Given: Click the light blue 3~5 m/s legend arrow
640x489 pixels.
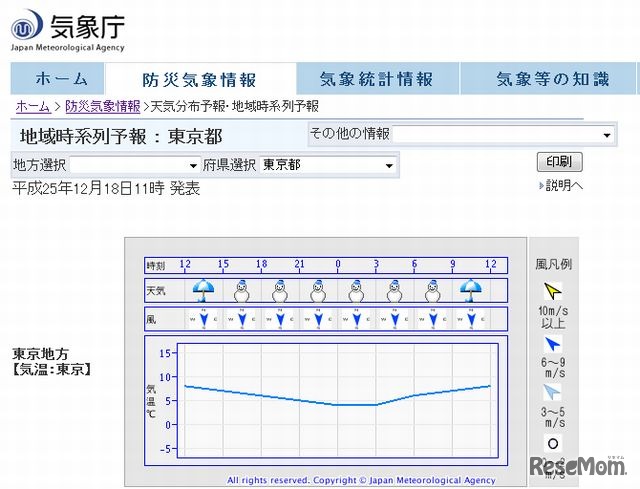Looking at the screenshot, I should (553, 392).
